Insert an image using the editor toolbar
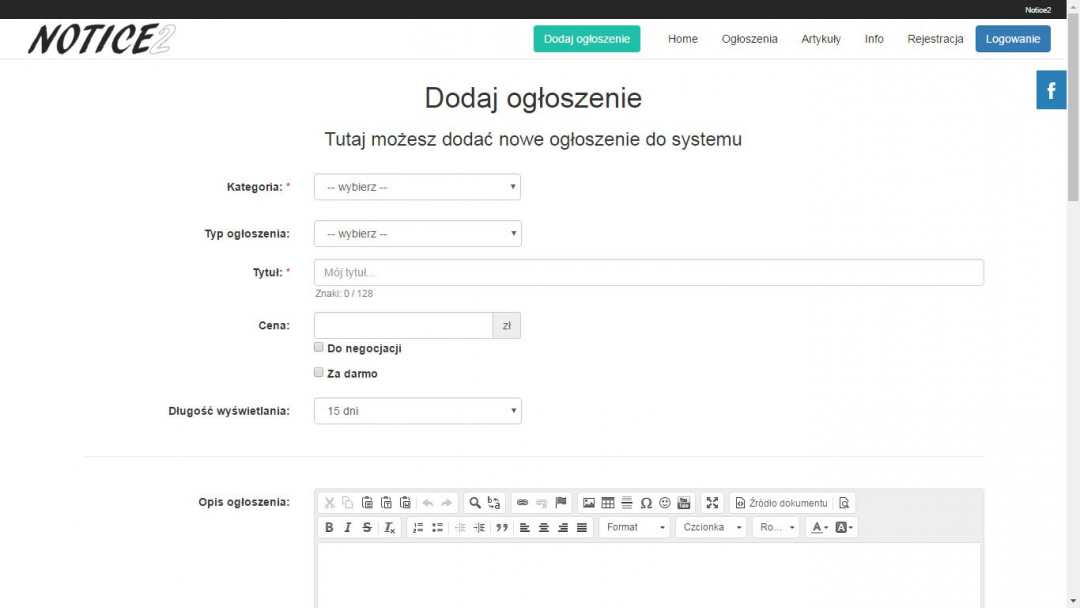 tap(589, 503)
